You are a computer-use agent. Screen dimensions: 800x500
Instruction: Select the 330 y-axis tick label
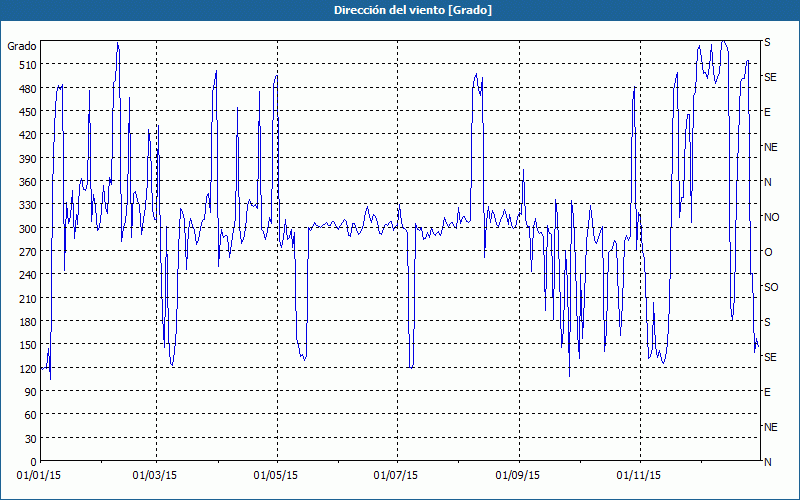point(28,205)
